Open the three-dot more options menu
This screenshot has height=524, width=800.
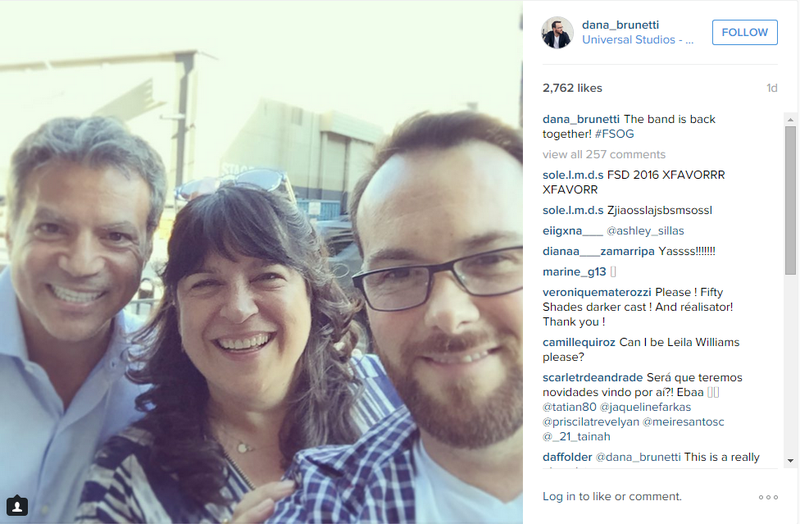click(x=768, y=497)
